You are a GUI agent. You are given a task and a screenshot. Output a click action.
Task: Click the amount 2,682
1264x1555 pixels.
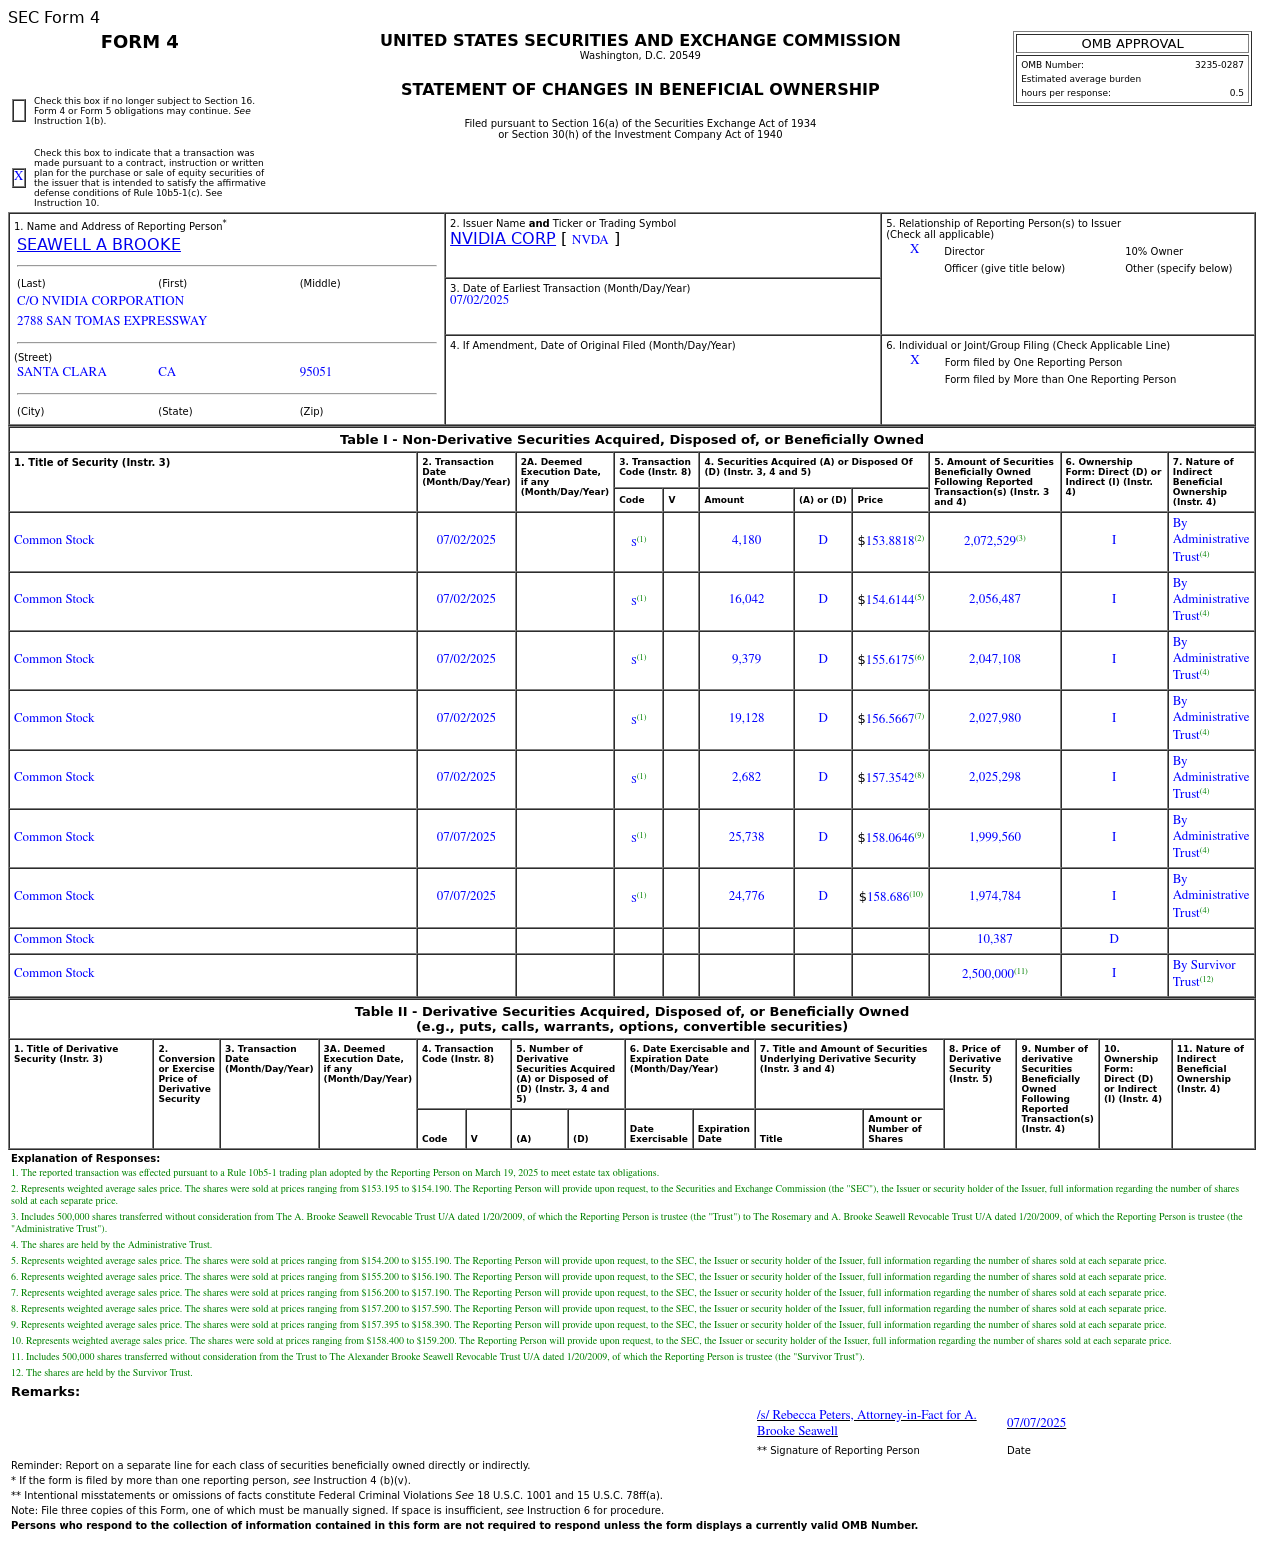pos(746,777)
